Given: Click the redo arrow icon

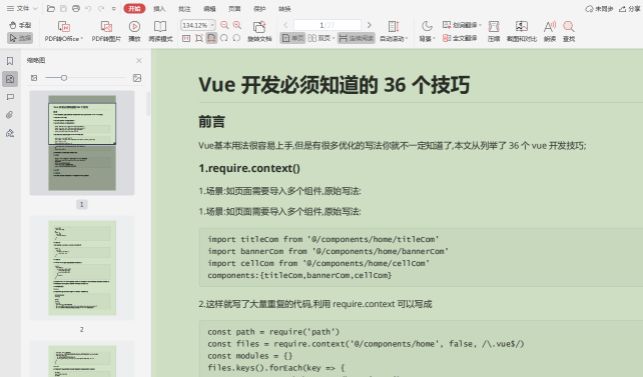Looking at the screenshot, I should pos(100,8).
